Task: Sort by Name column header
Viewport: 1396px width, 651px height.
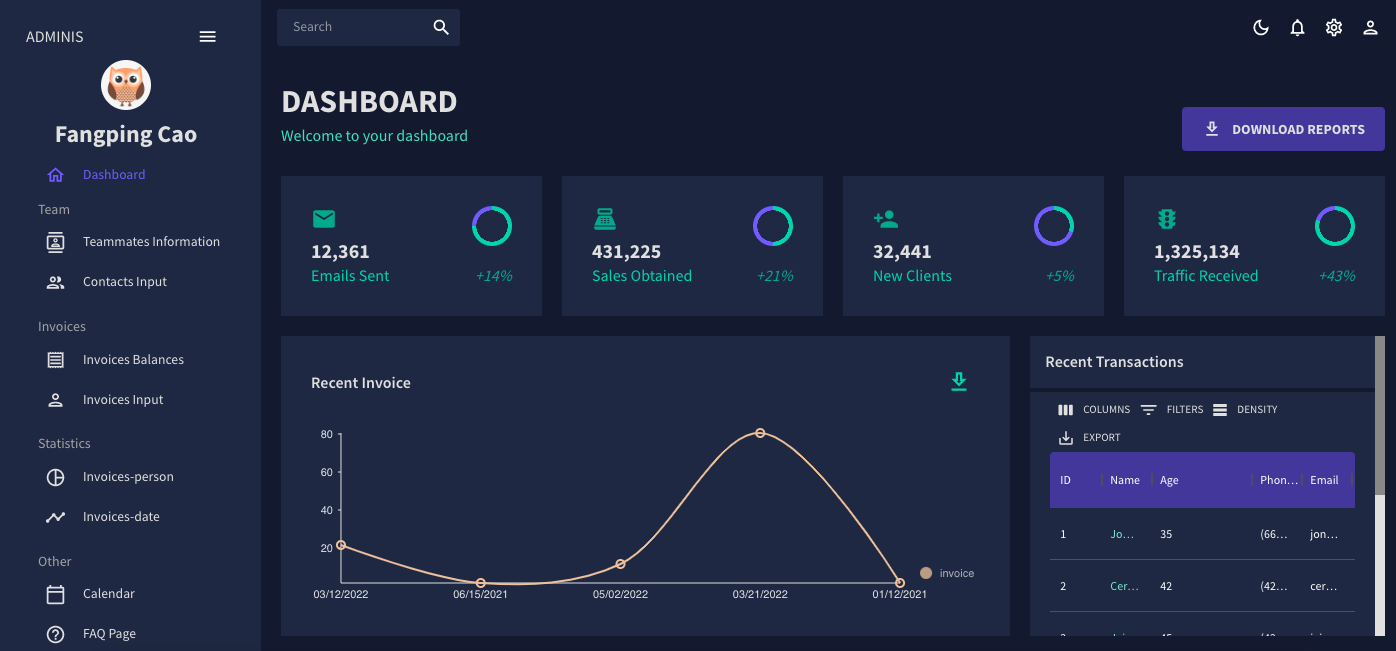Action: pyautogui.click(x=1125, y=480)
